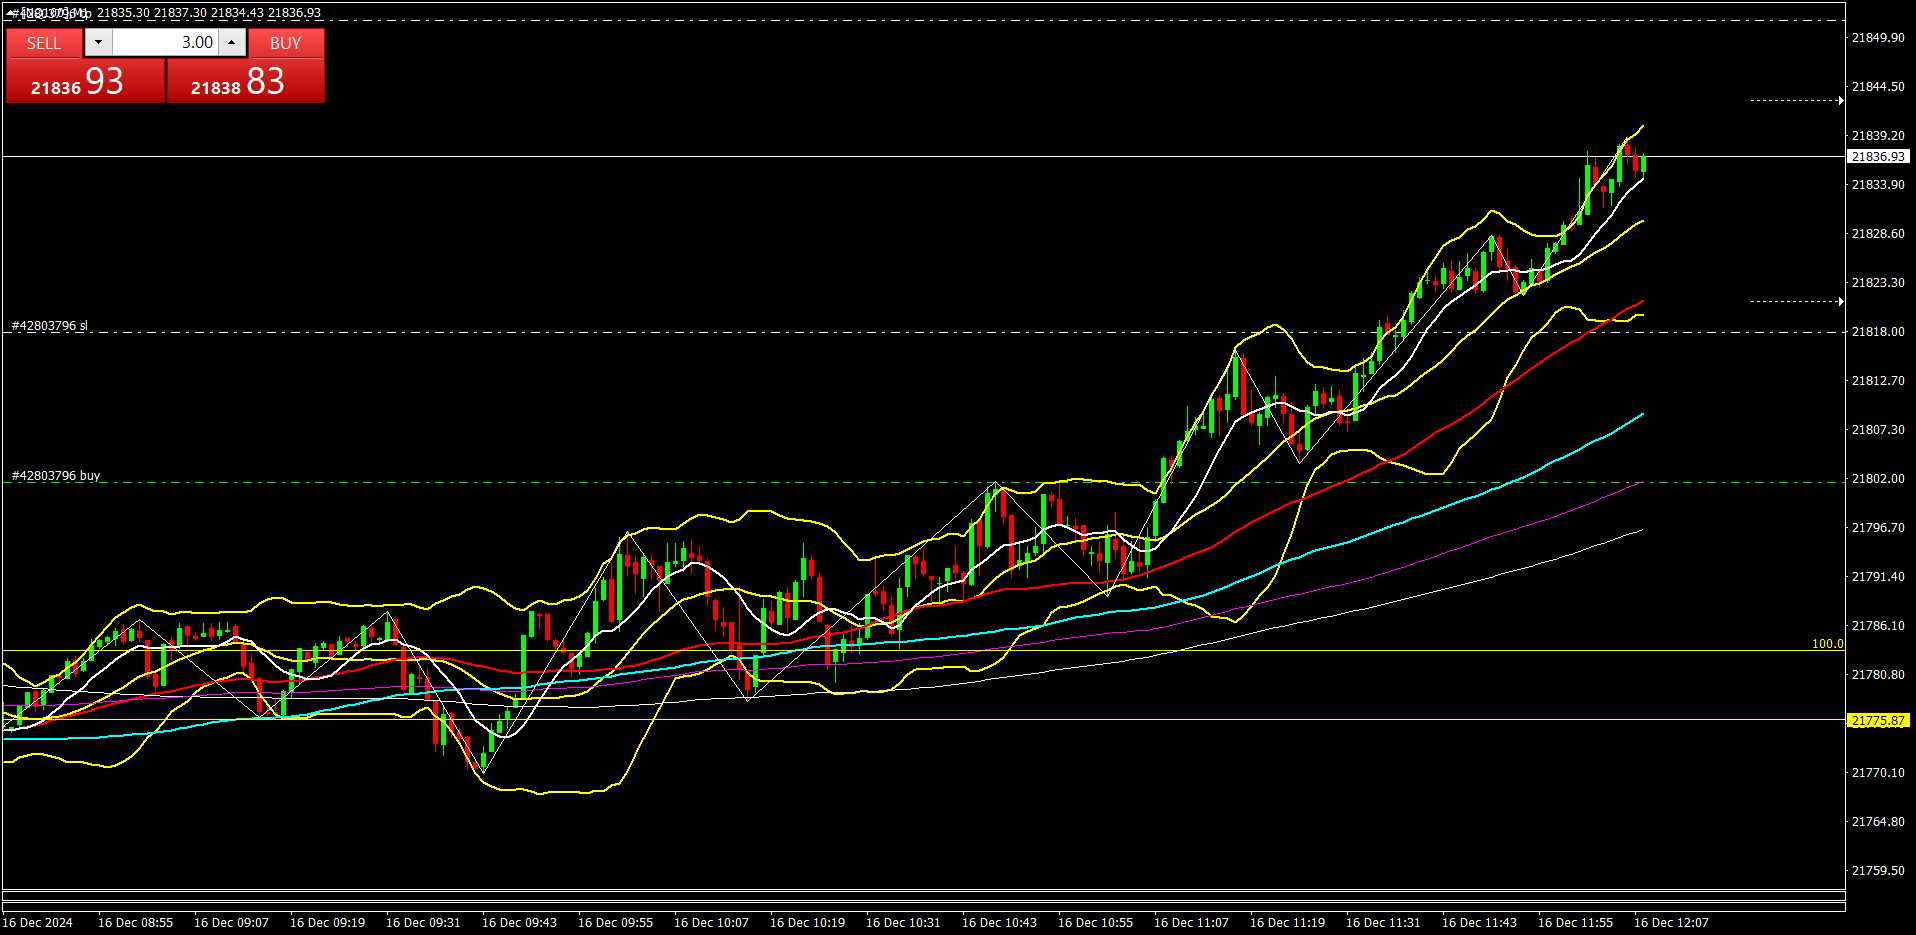Click the lower dotted arrow marker near 21823.30
This screenshot has height=935, width=1916.
(x=1796, y=301)
